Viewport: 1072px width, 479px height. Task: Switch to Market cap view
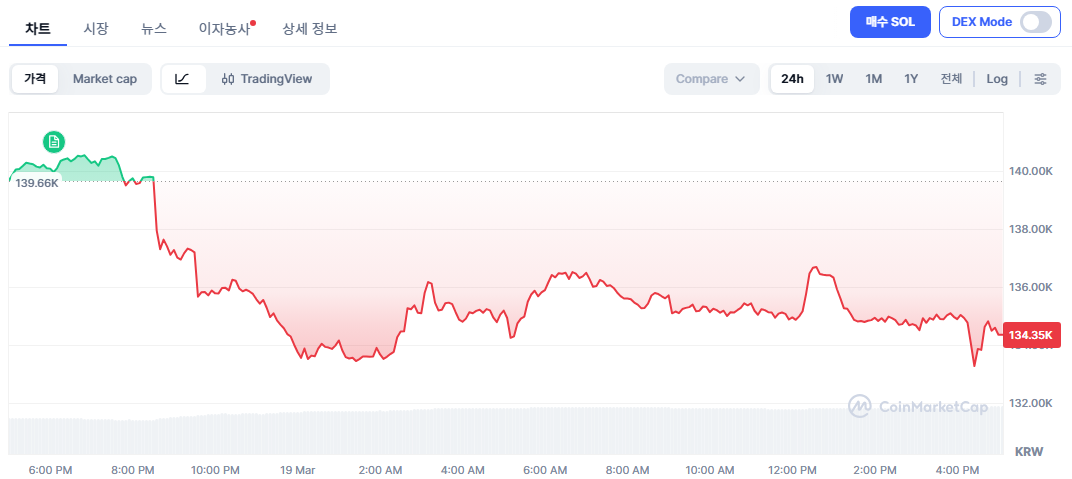tap(105, 79)
